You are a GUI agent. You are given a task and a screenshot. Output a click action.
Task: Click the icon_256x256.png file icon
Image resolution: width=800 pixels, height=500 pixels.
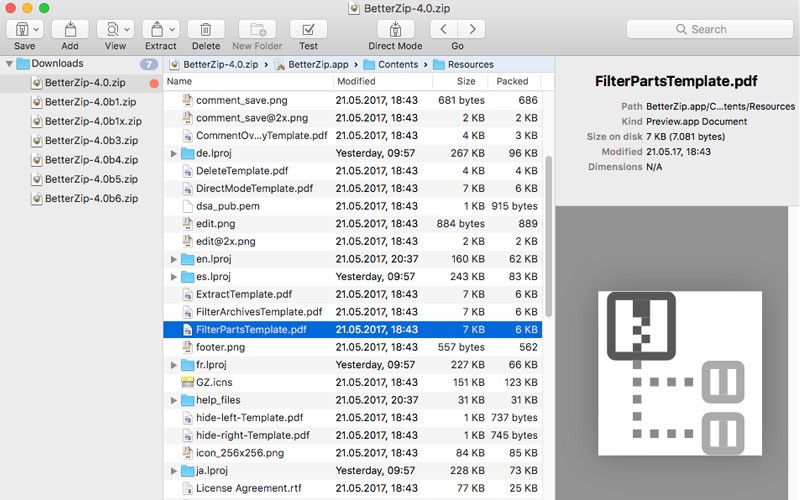[x=187, y=453]
